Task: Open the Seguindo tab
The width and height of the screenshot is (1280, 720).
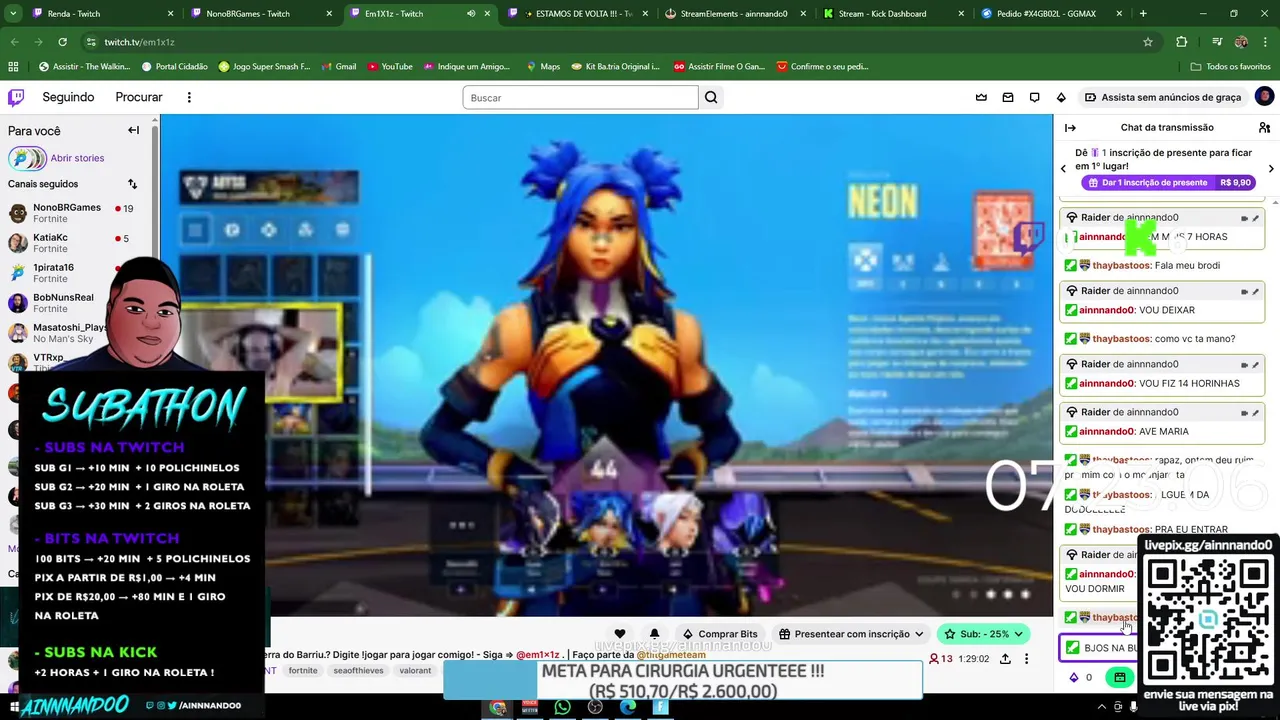Action: tap(68, 97)
